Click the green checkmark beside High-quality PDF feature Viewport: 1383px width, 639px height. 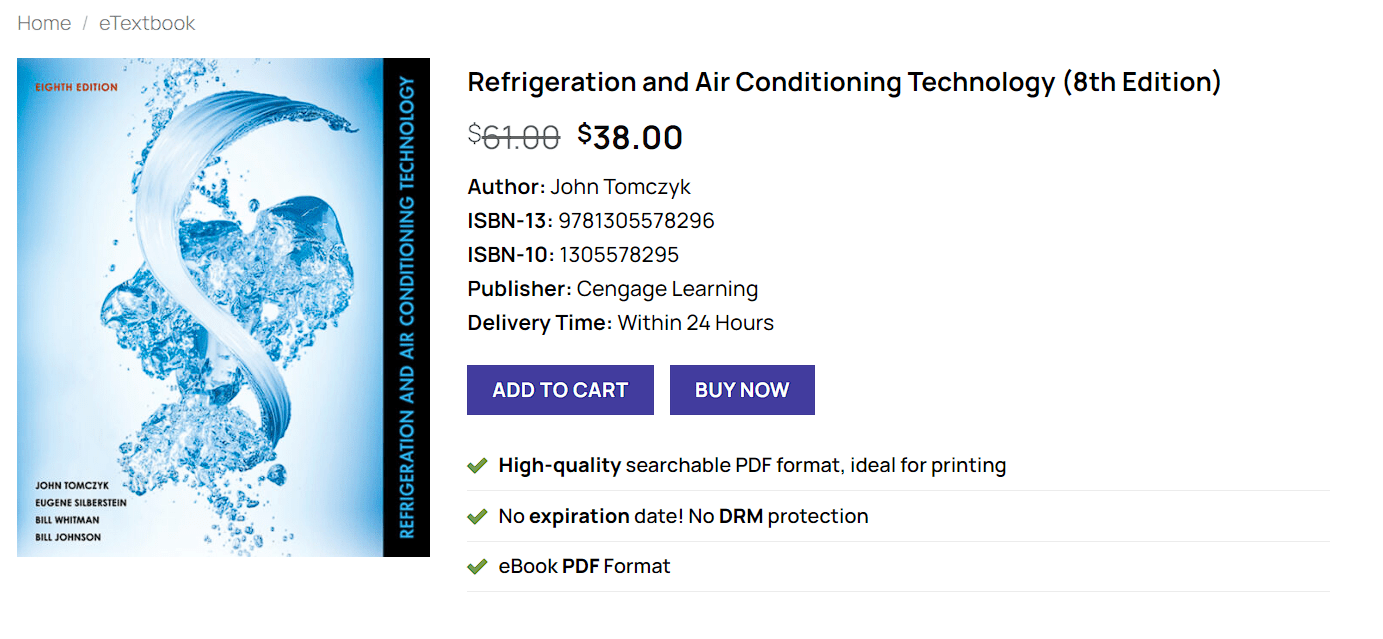[476, 465]
